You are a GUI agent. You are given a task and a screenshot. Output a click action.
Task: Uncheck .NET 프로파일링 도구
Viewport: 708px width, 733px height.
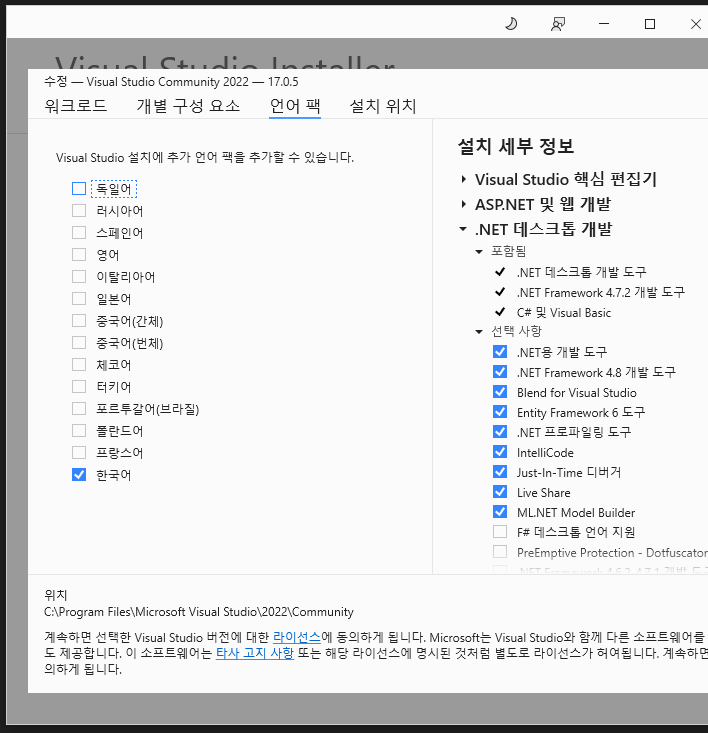500,431
